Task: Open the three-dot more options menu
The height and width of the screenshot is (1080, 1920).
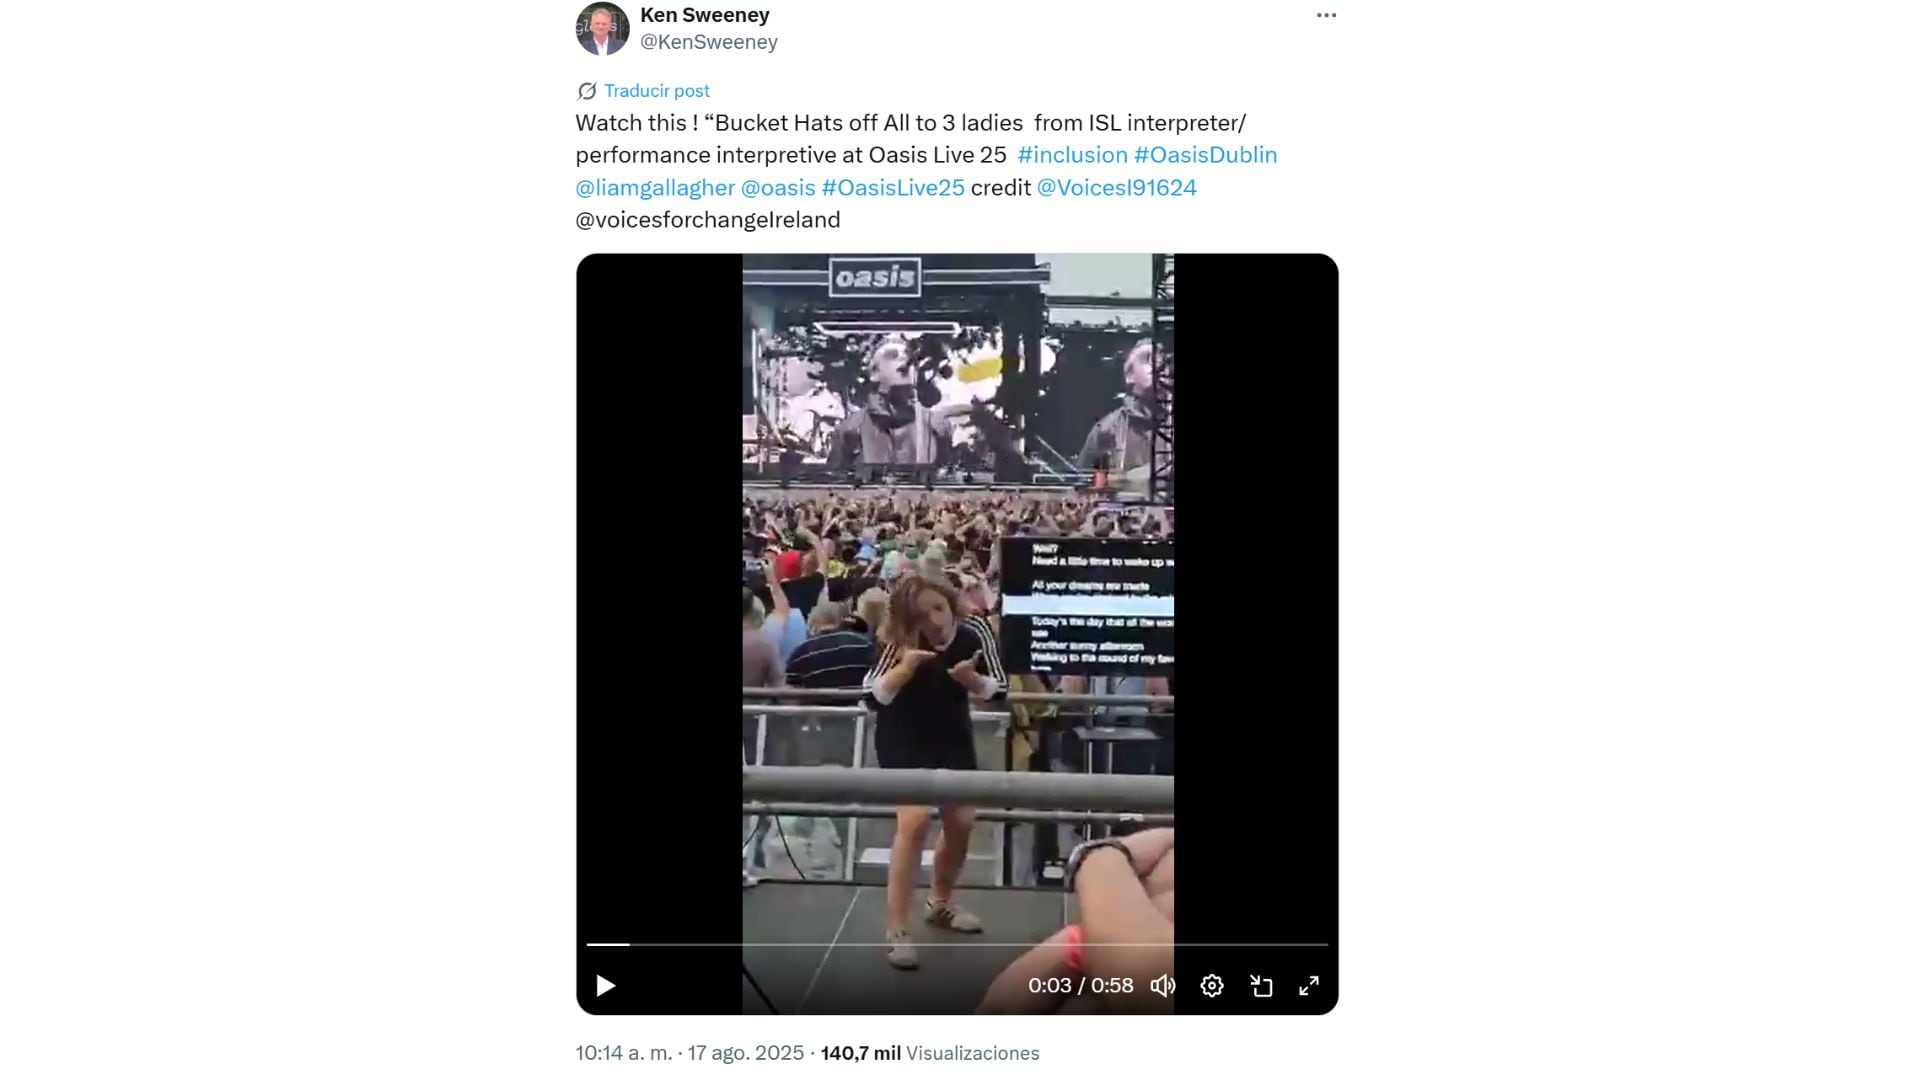Action: coord(1326,15)
